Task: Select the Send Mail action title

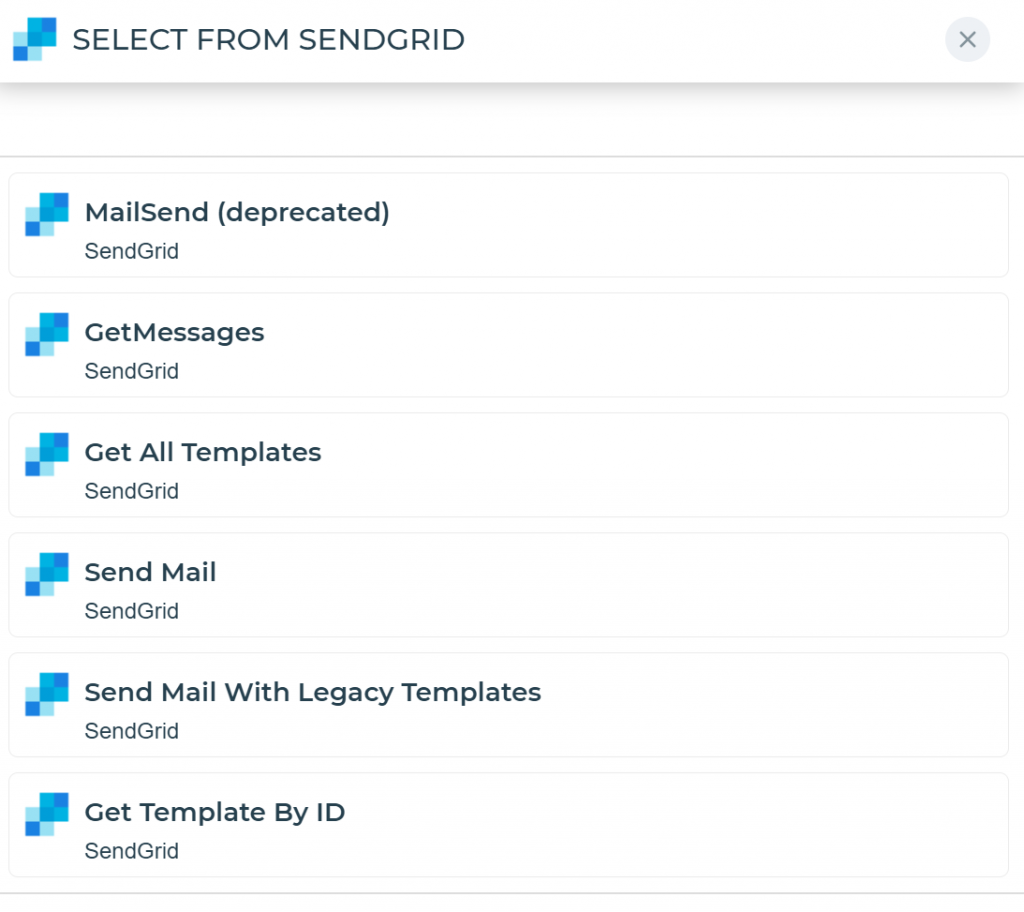Action: (150, 572)
